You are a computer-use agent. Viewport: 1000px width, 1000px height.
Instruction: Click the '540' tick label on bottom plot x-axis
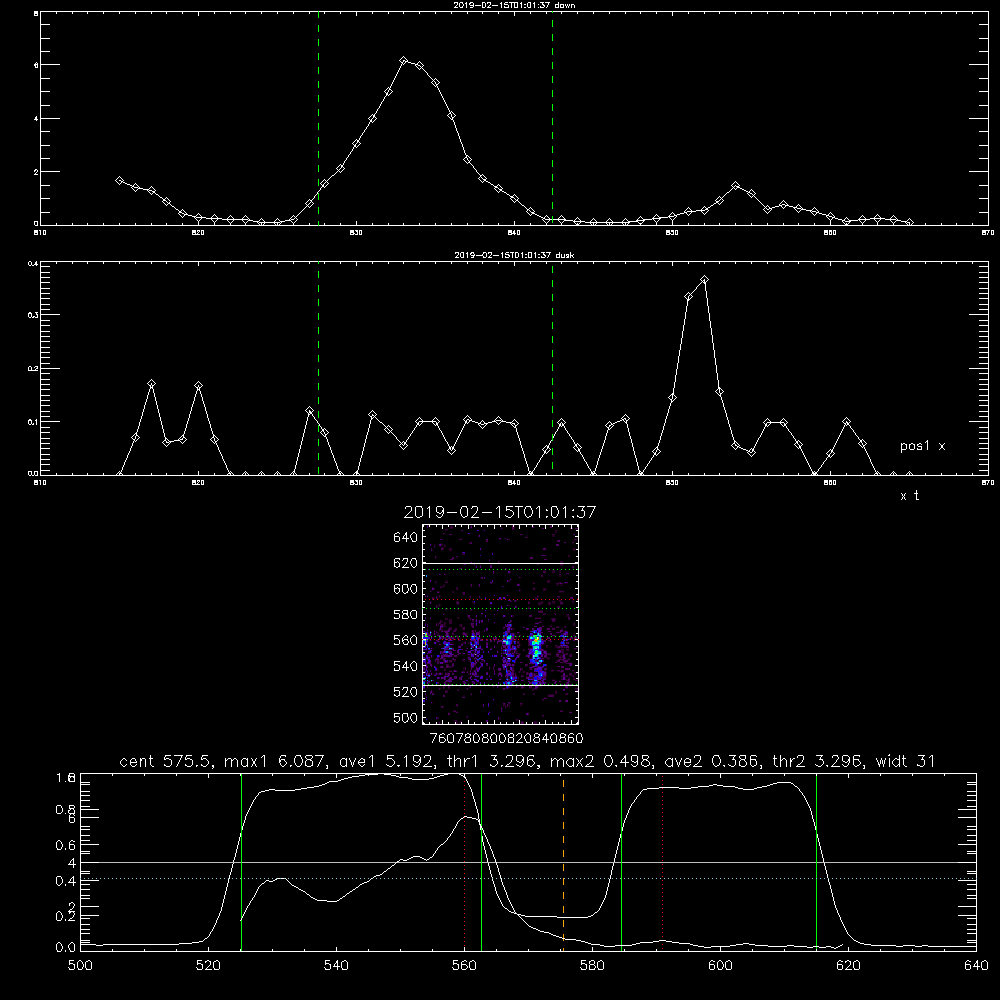pyautogui.click(x=336, y=966)
